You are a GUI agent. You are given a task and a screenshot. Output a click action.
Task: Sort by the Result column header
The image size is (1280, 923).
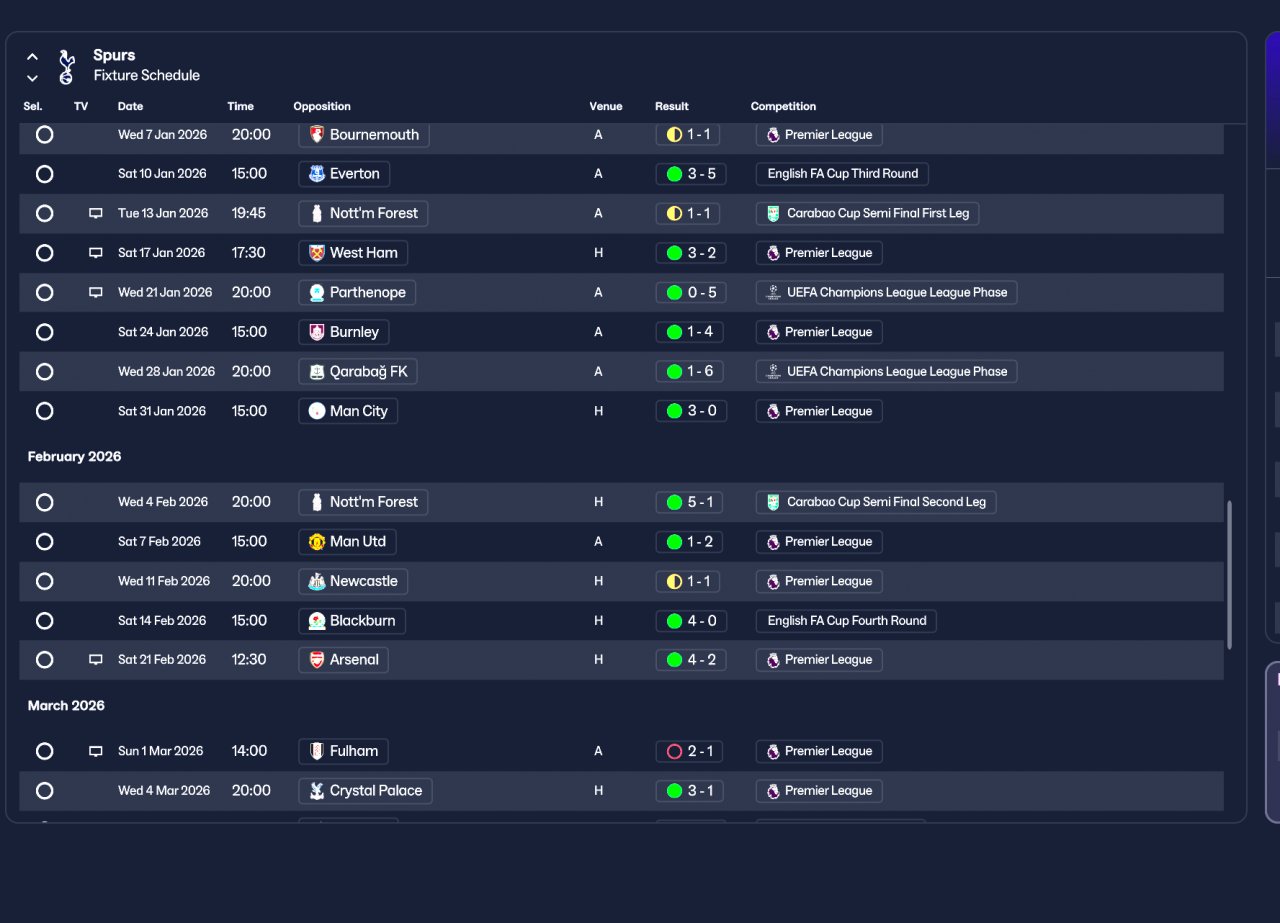point(672,107)
